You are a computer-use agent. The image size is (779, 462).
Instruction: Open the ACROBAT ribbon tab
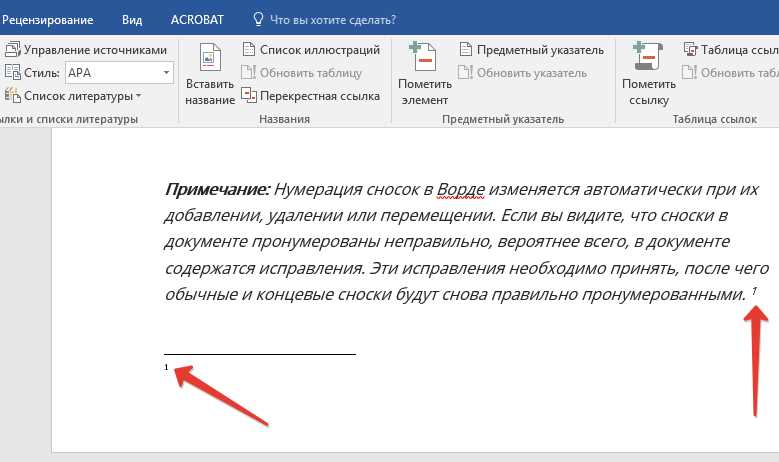pos(197,20)
